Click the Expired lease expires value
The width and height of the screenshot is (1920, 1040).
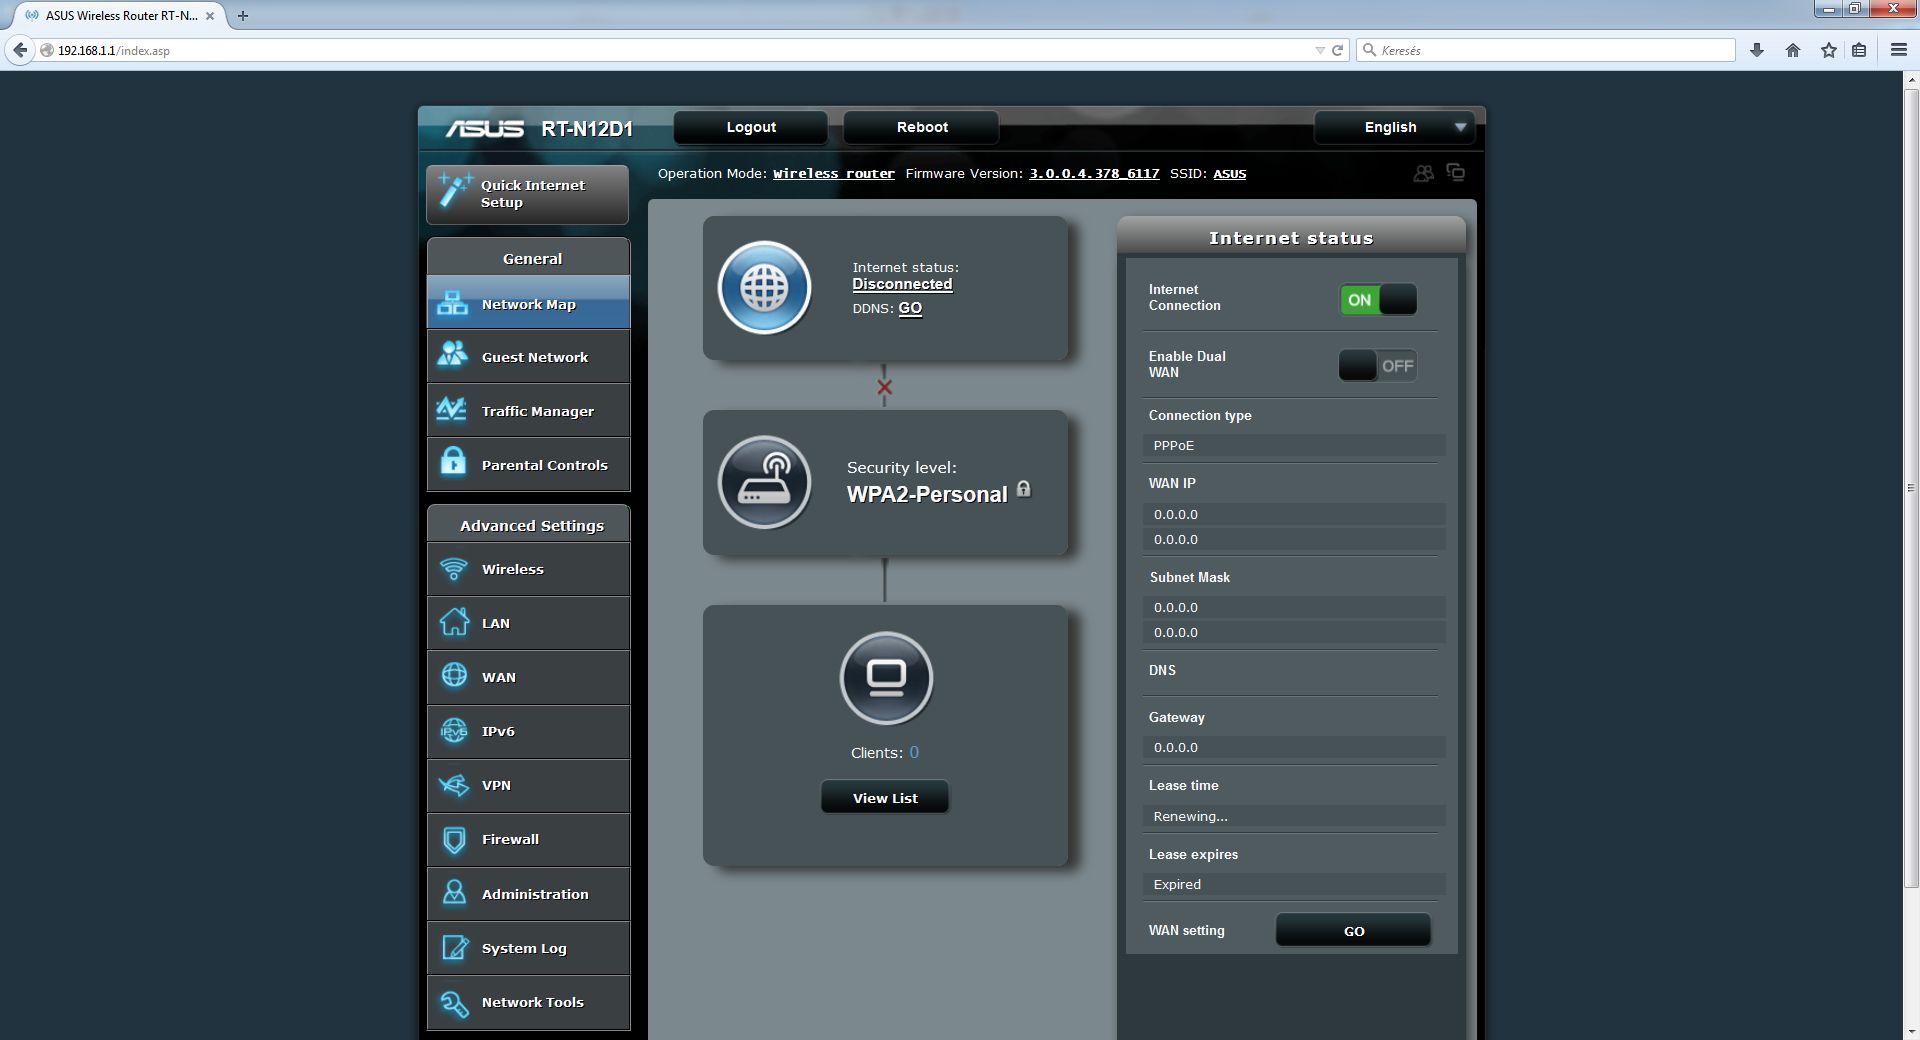(1294, 884)
